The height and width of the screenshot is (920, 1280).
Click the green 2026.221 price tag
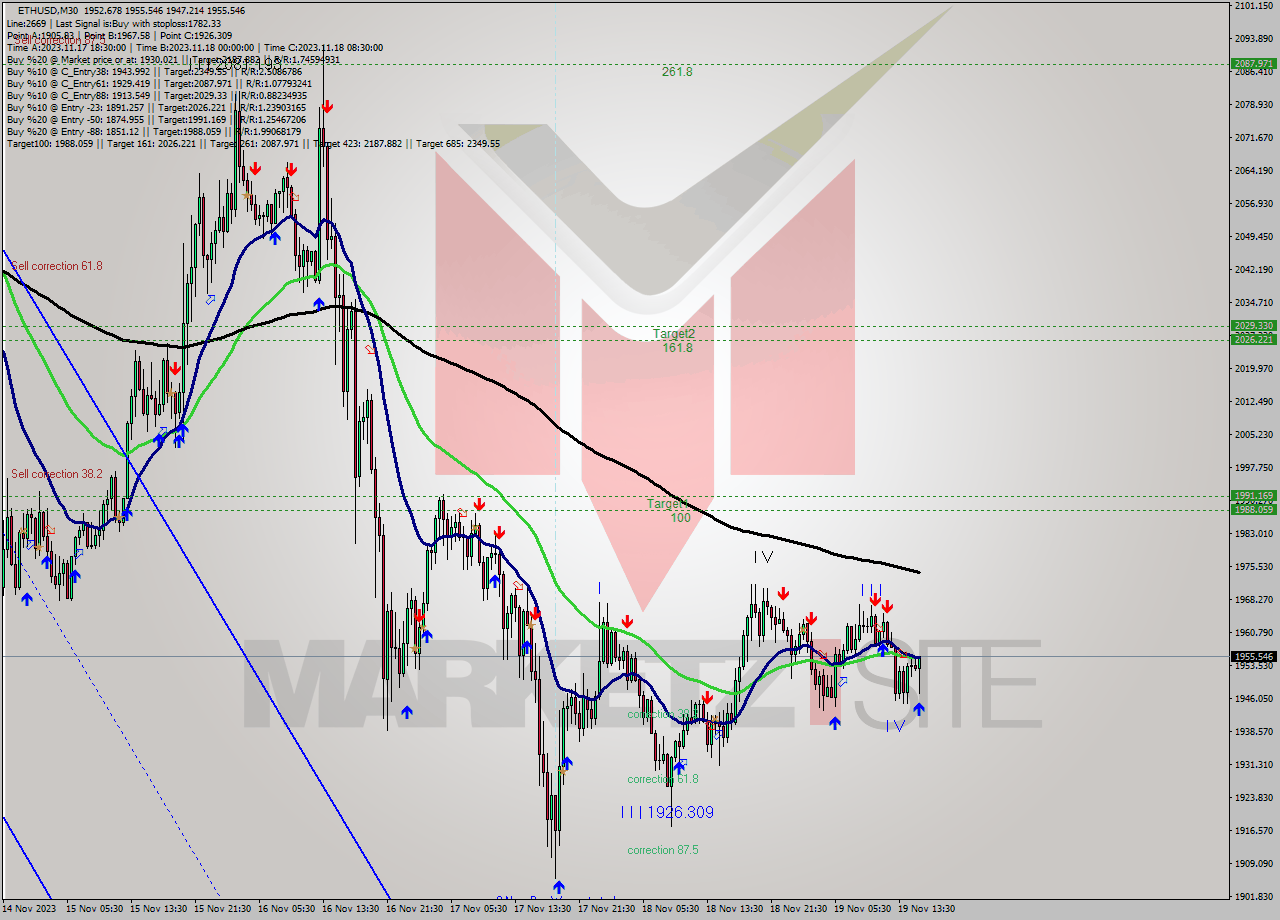point(1253,340)
